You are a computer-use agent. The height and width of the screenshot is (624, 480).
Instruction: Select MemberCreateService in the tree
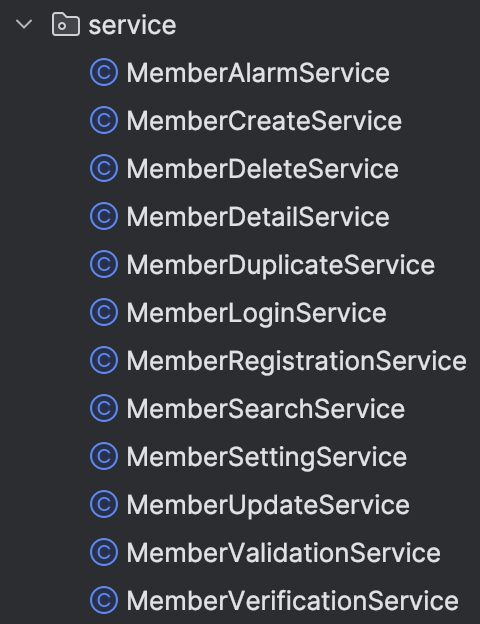264,121
